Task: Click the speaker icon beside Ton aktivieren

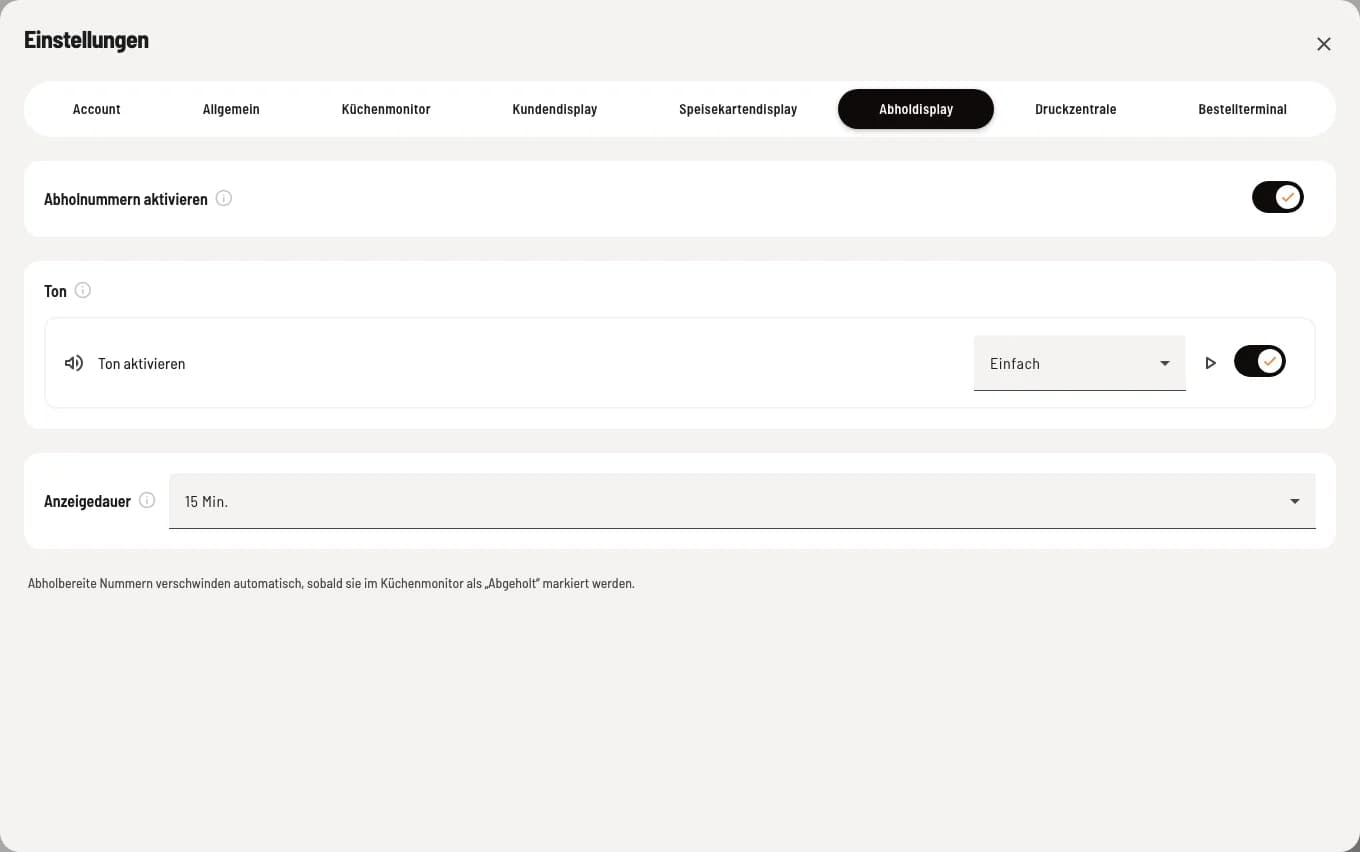Action: coord(74,363)
